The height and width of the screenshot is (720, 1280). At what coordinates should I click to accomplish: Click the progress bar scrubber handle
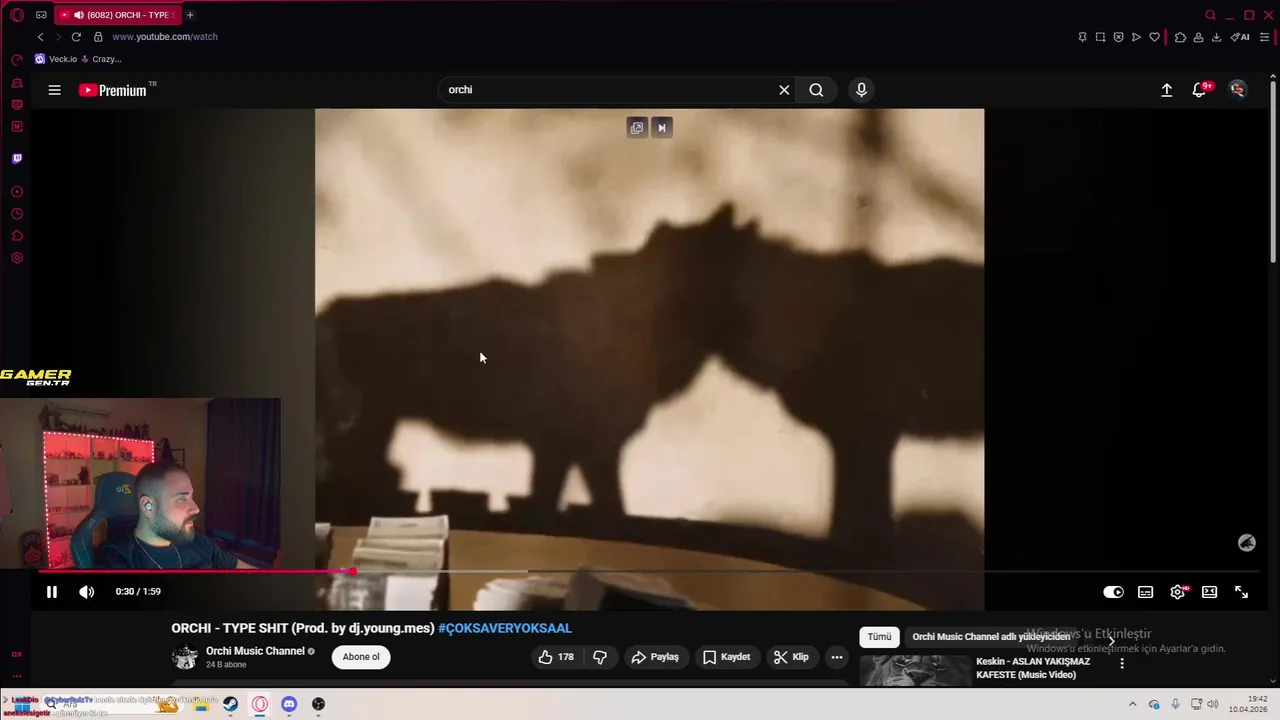(x=352, y=572)
